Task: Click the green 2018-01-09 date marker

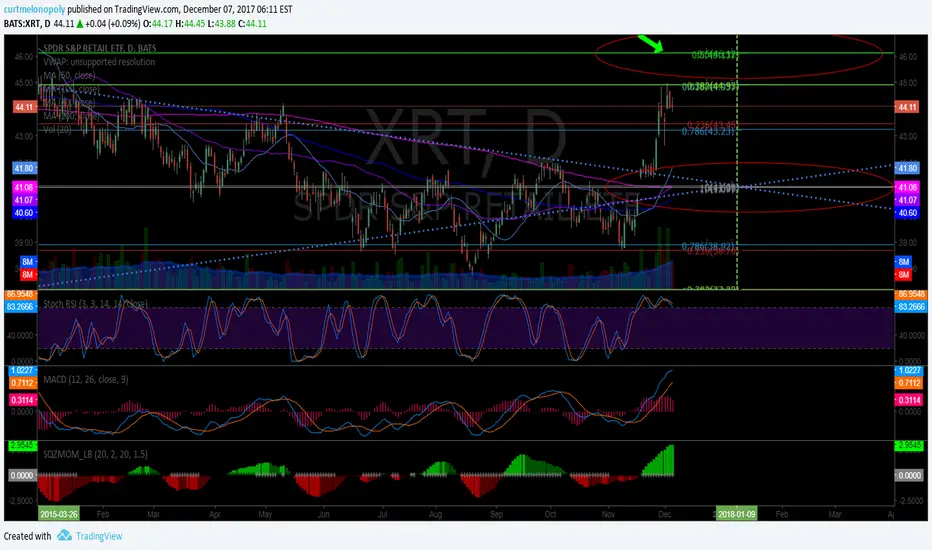Action: [x=736, y=514]
